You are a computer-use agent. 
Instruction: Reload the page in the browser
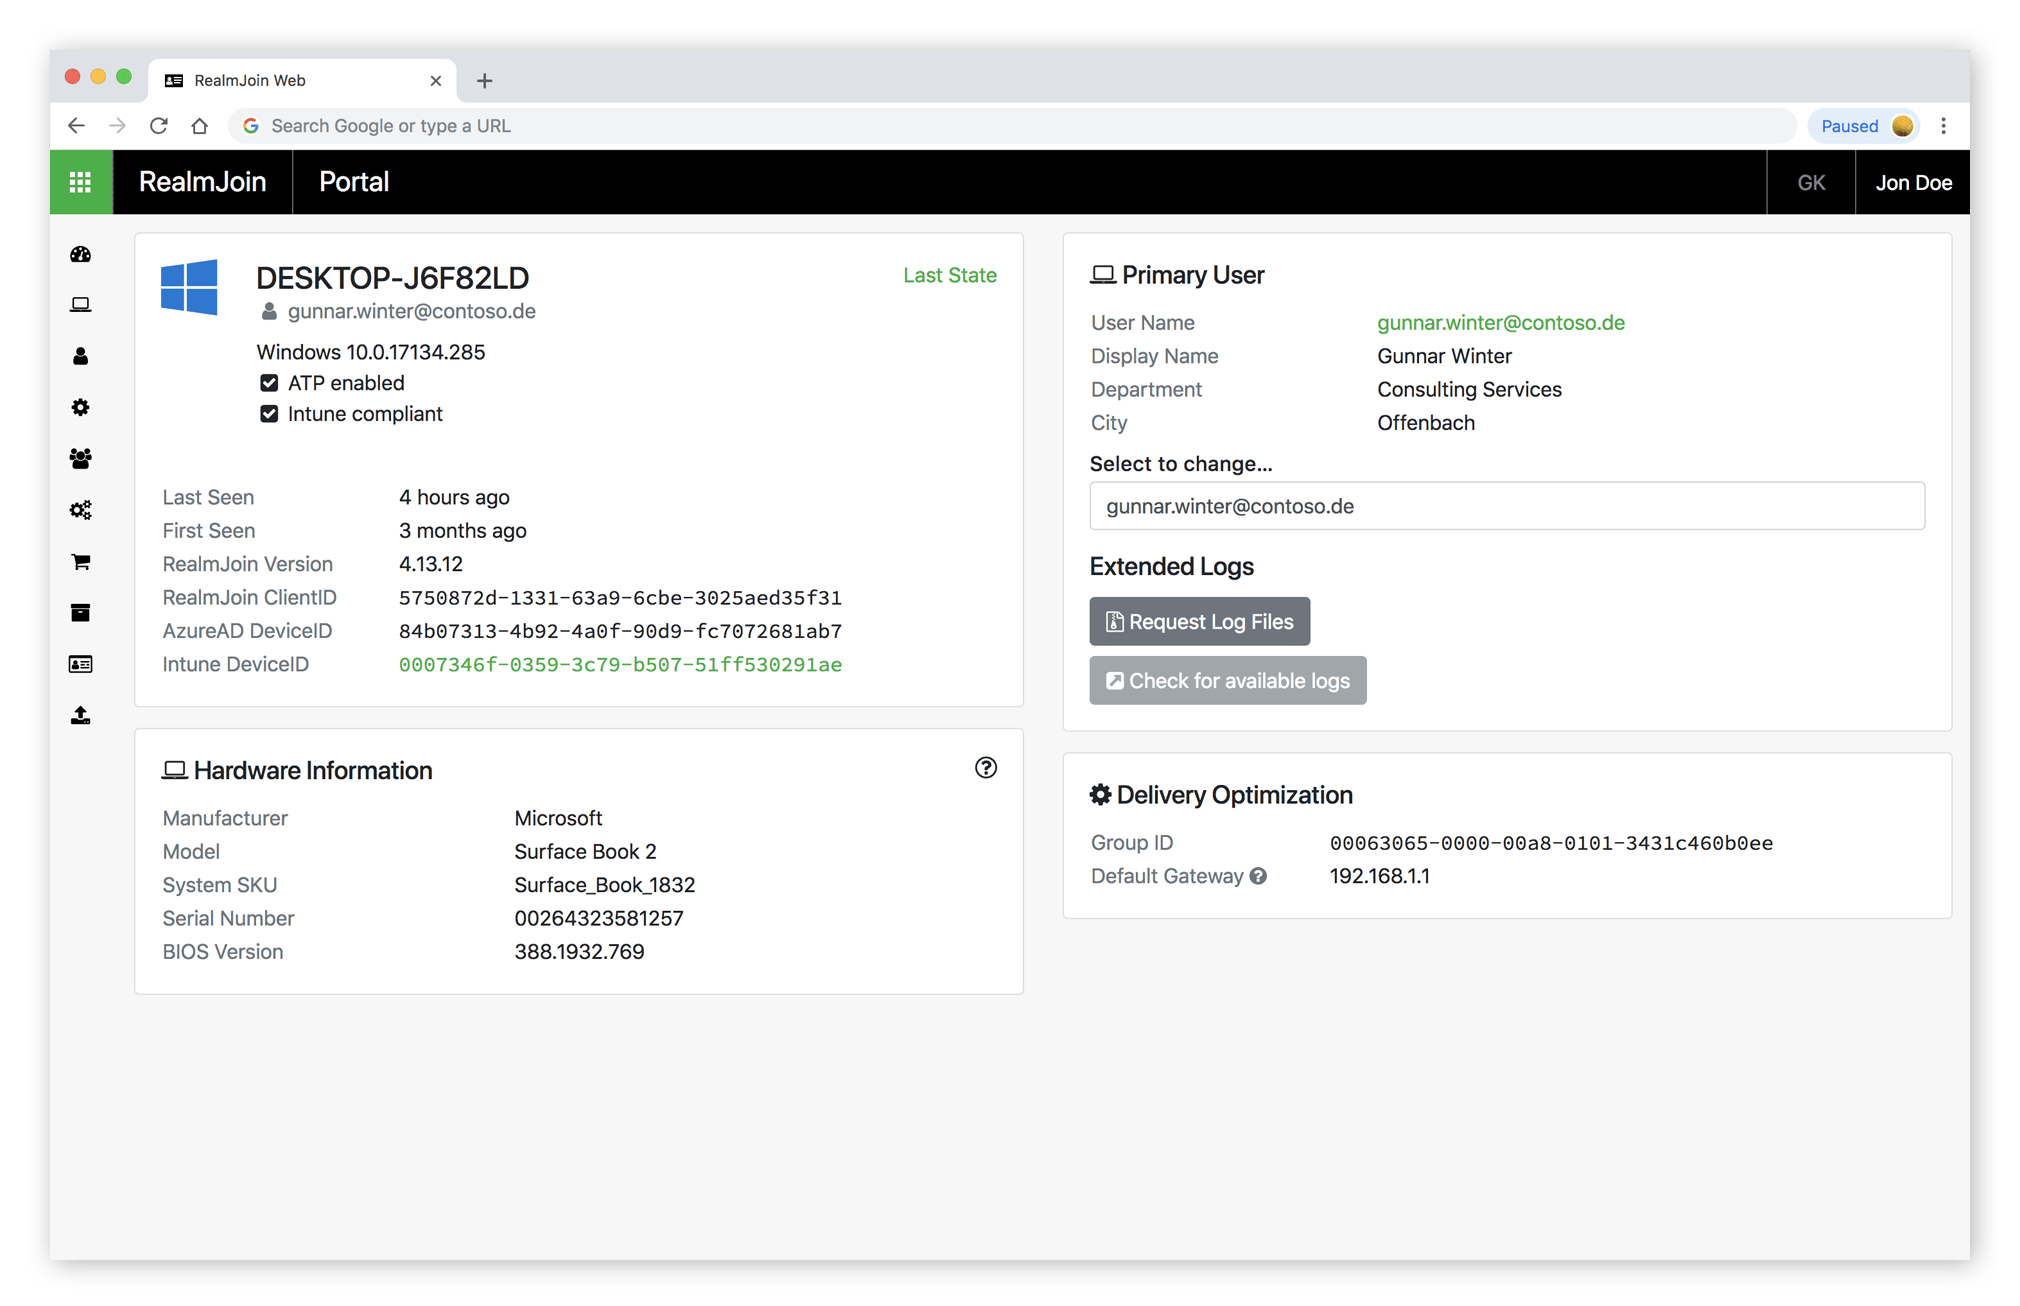tap(159, 126)
